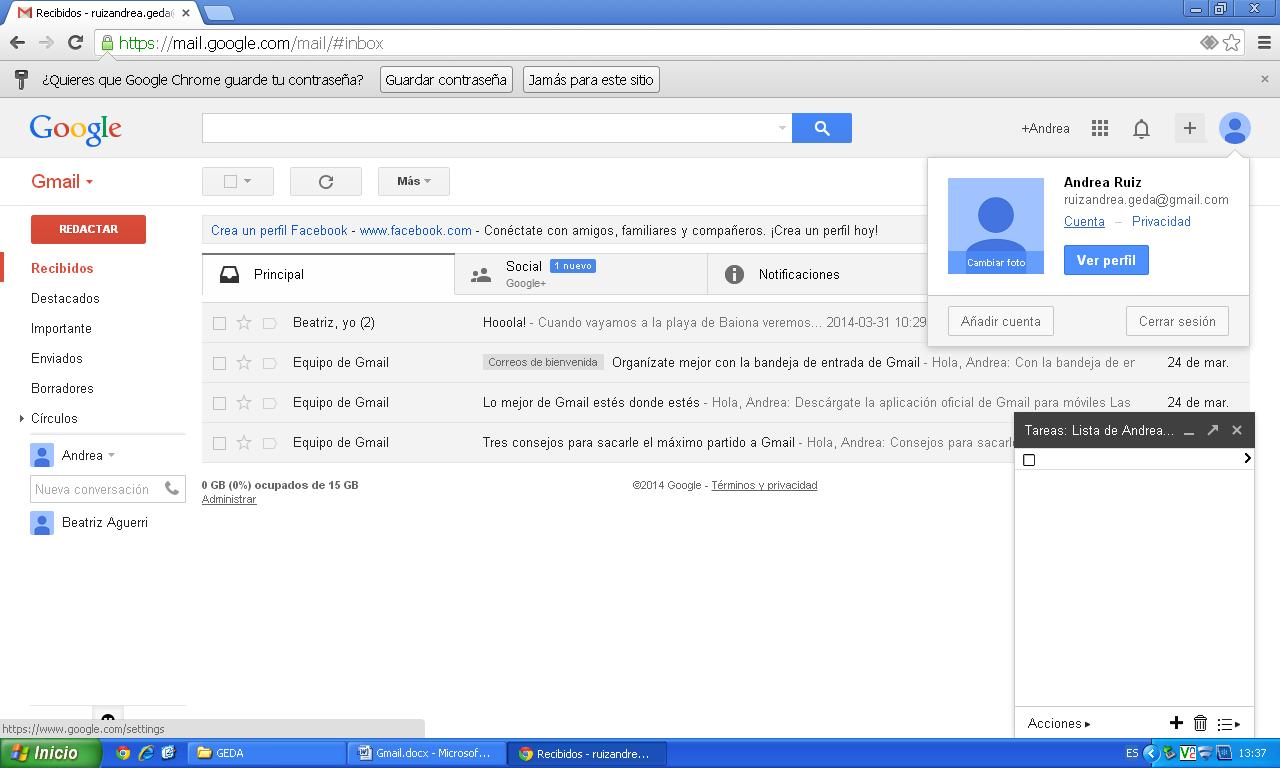Click the Google search input field
Viewport: 1280px width, 768px height.
[x=490, y=128]
